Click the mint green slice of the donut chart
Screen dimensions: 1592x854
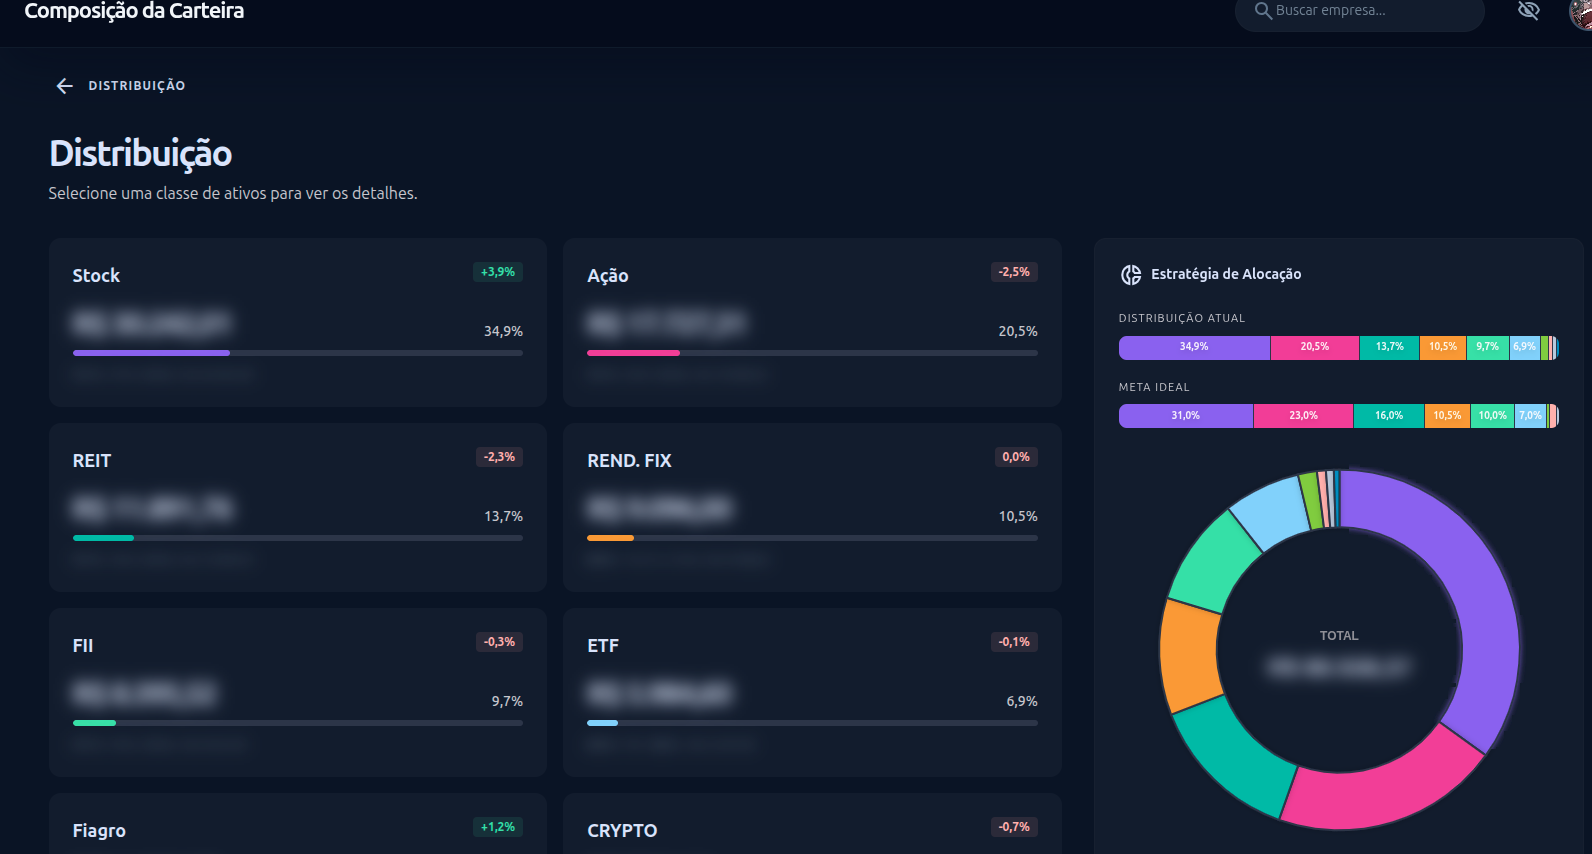(1214, 561)
